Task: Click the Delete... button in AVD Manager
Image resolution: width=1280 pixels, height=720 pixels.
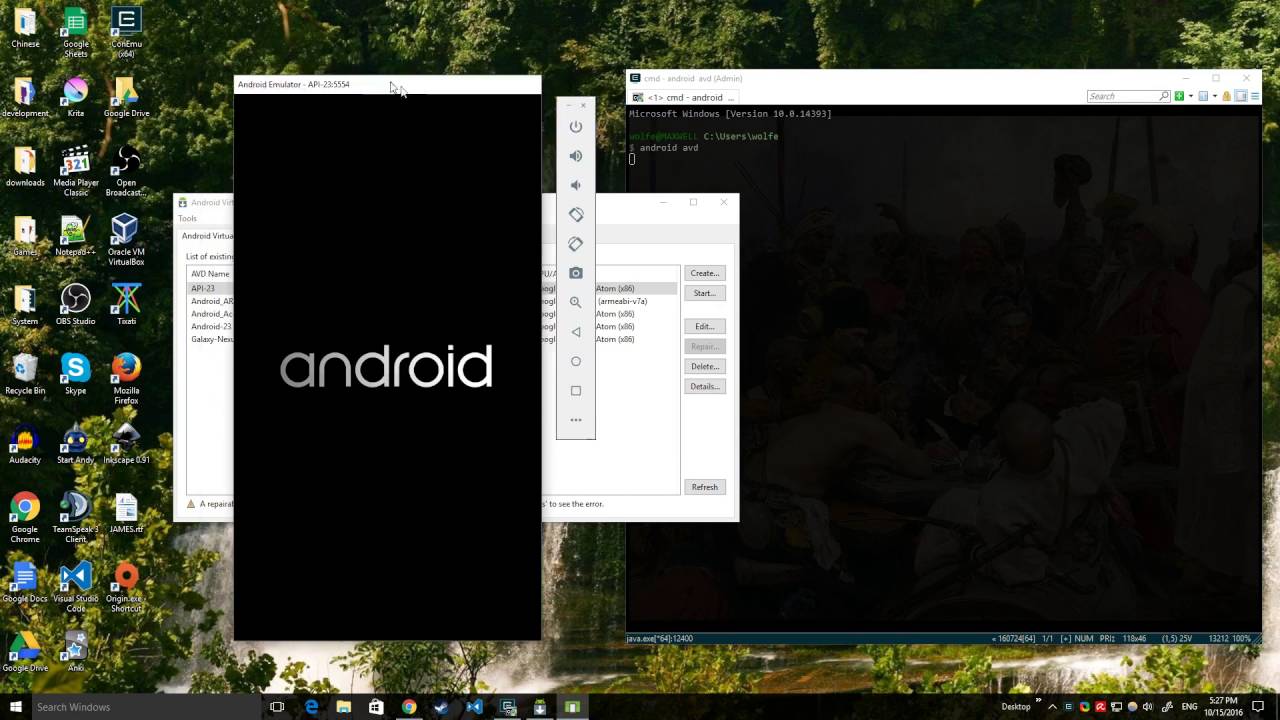Action: (x=704, y=366)
